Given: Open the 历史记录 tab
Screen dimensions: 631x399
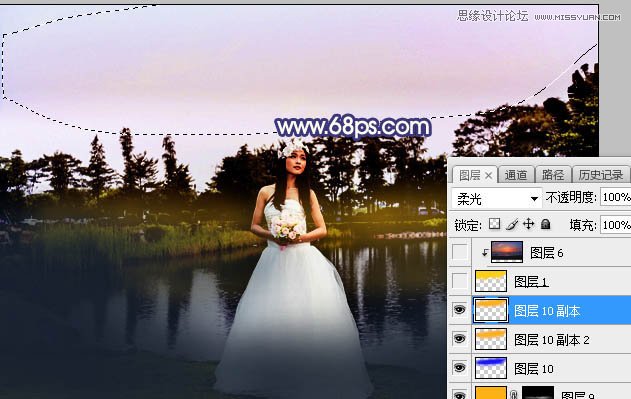Looking at the screenshot, I should coord(600,176).
